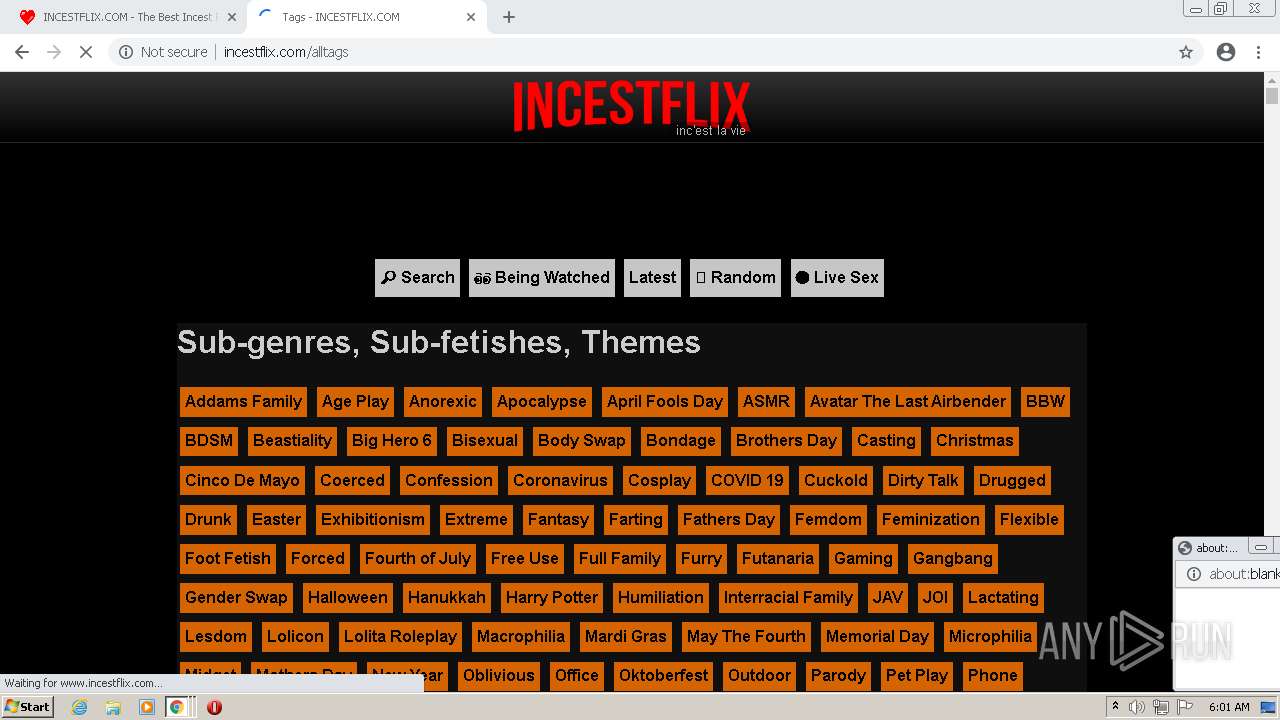Open the Latest page
Image resolution: width=1280 pixels, height=720 pixels.
tap(652, 278)
